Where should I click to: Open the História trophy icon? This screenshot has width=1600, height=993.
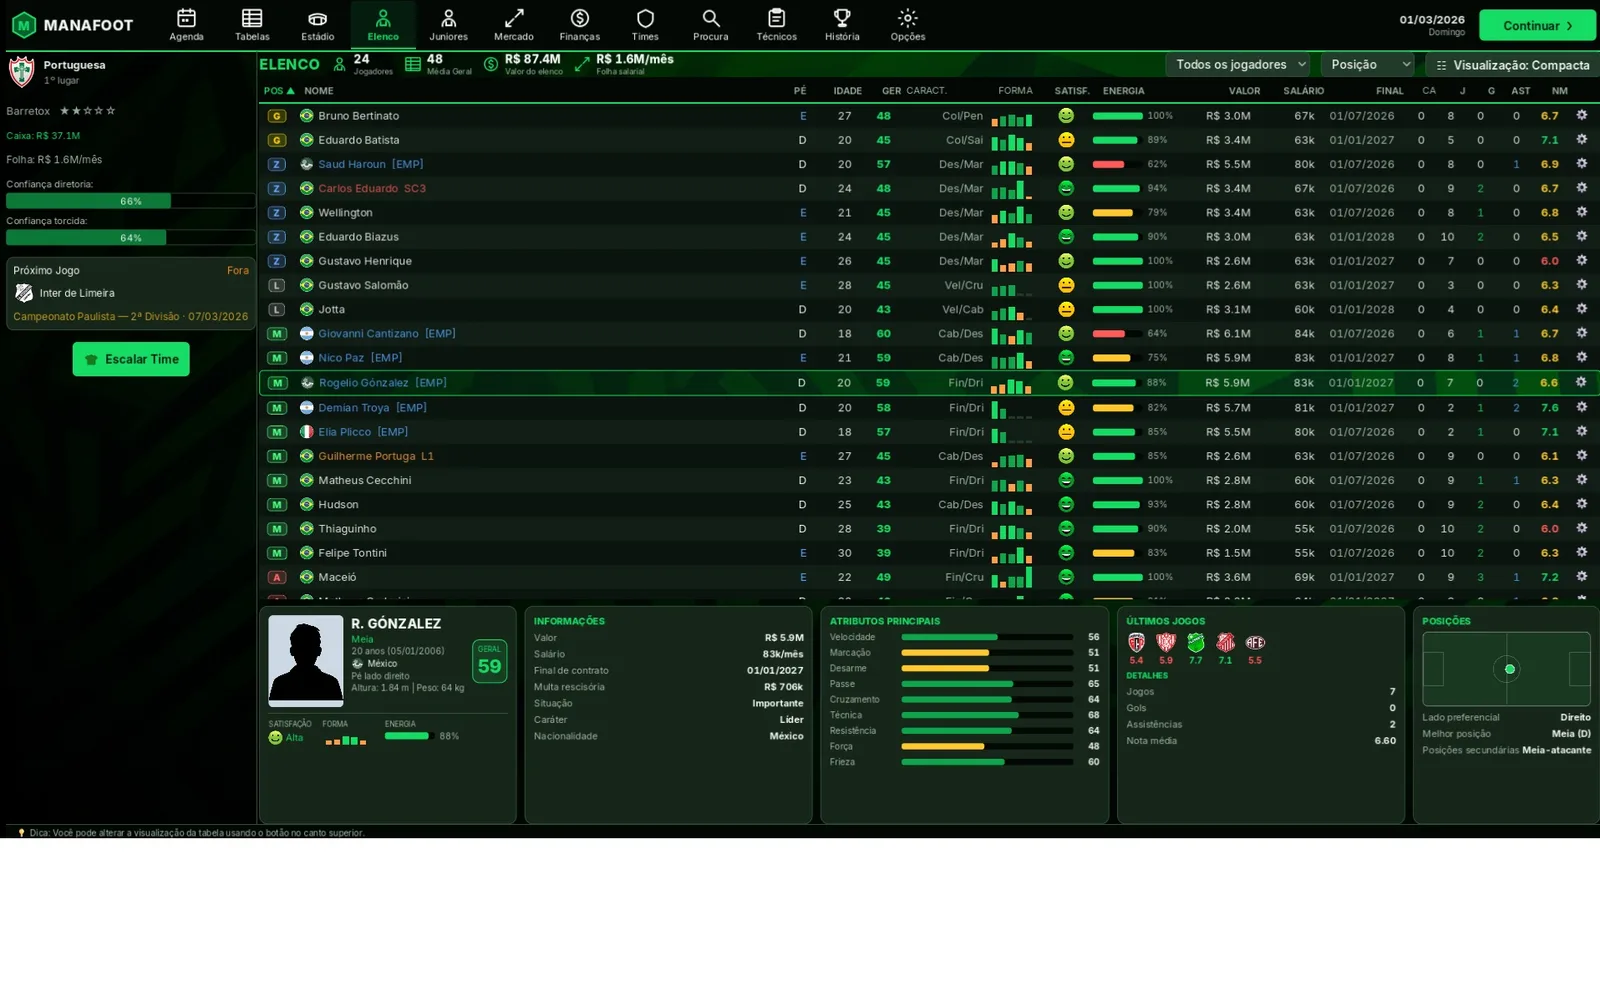(x=842, y=19)
